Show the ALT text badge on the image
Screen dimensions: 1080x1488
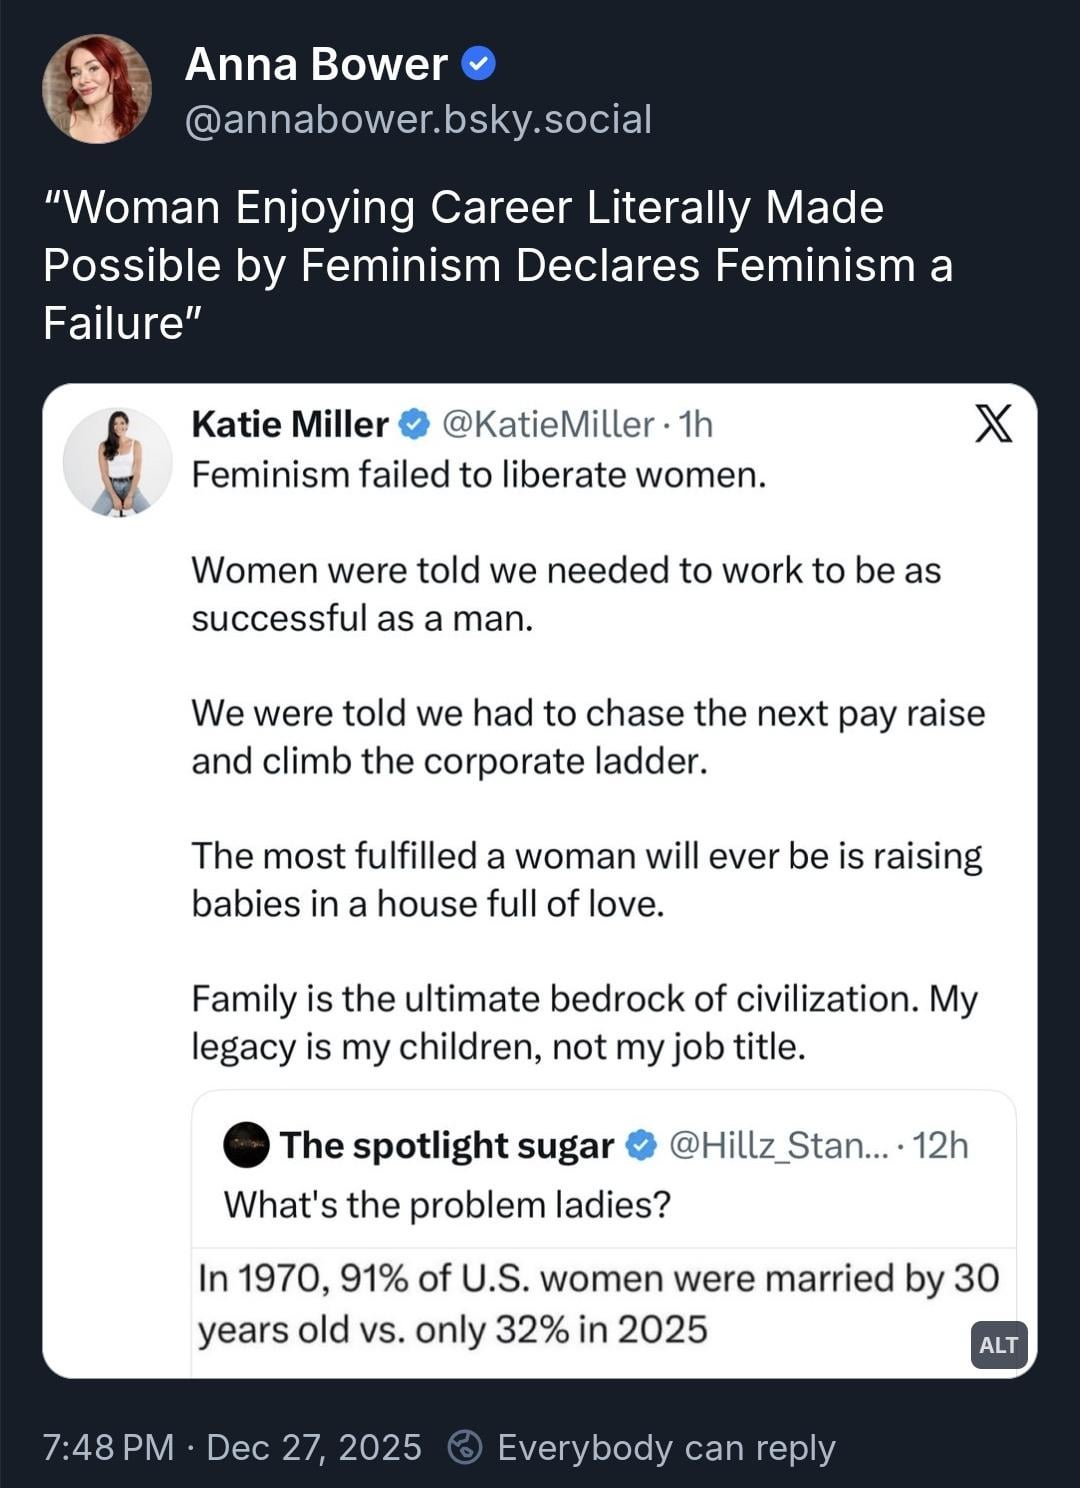(x=998, y=1345)
